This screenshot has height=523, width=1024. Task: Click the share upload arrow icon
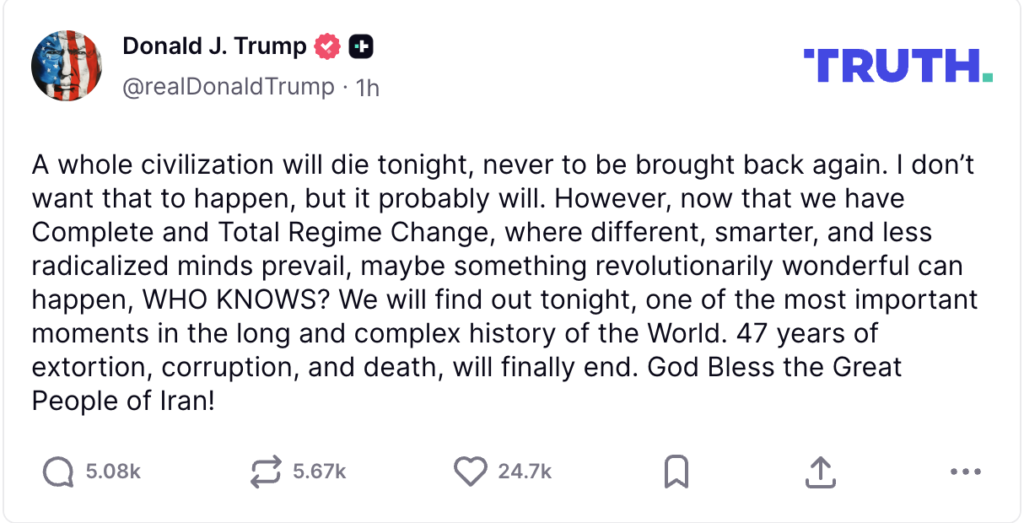(x=820, y=470)
